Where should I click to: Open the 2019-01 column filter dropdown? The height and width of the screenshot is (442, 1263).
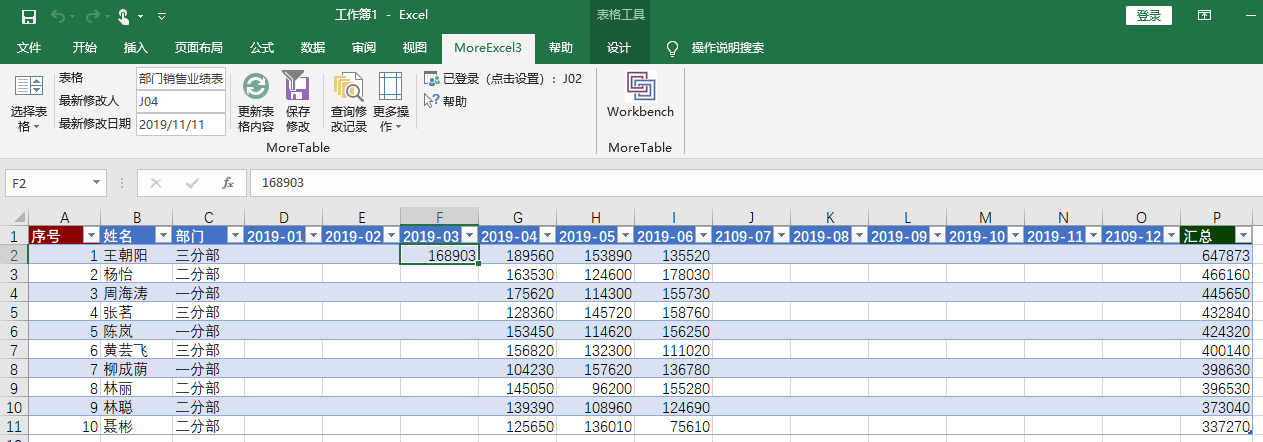[313, 235]
